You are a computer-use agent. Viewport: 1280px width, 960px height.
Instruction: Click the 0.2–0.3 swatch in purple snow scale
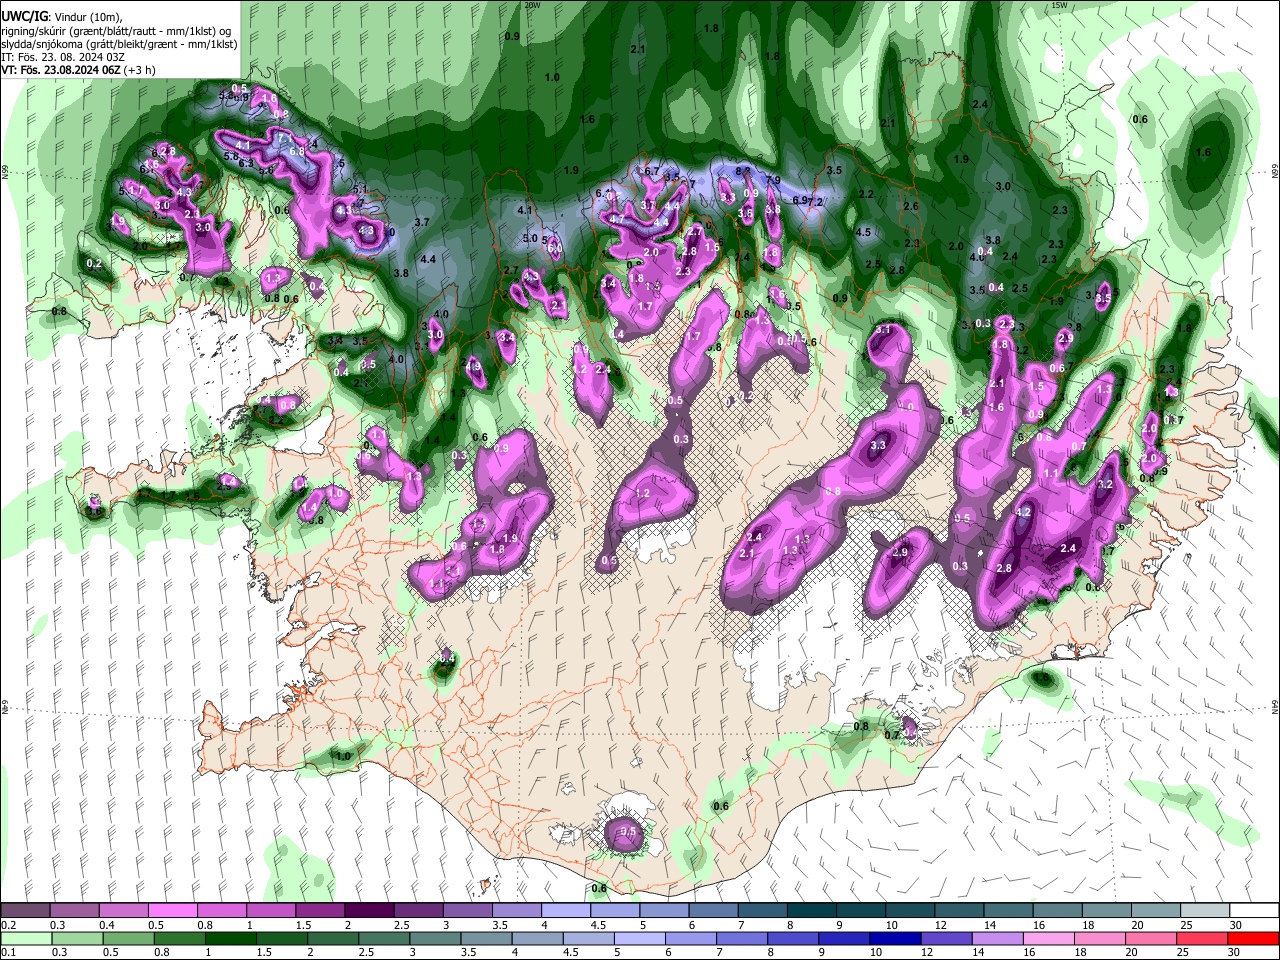coord(25,910)
